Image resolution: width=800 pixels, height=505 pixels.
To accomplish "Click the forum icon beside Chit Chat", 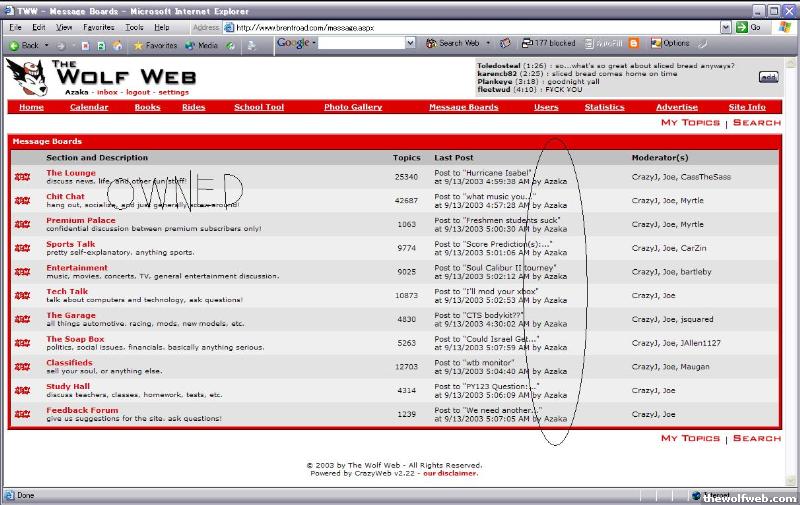I will pos(22,200).
